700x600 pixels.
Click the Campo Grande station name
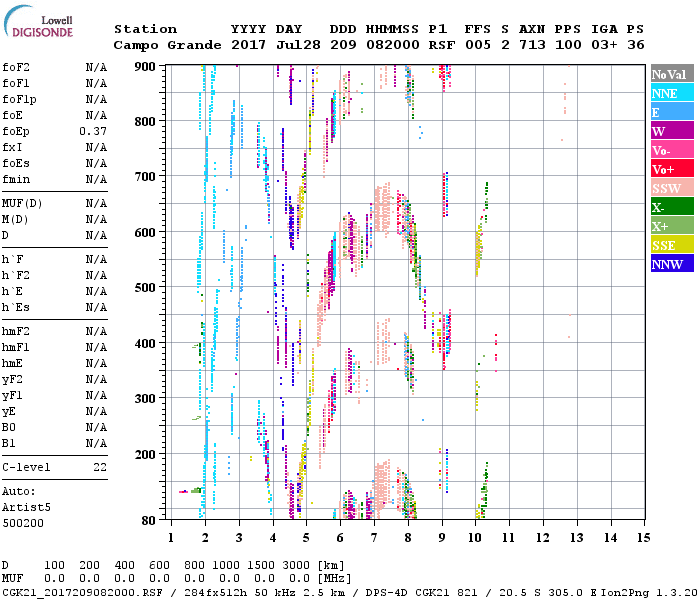165,45
